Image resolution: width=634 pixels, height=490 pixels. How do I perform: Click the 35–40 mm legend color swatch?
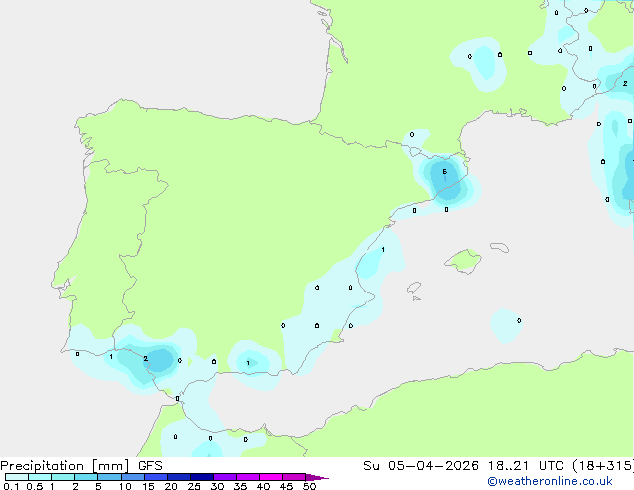248,477
